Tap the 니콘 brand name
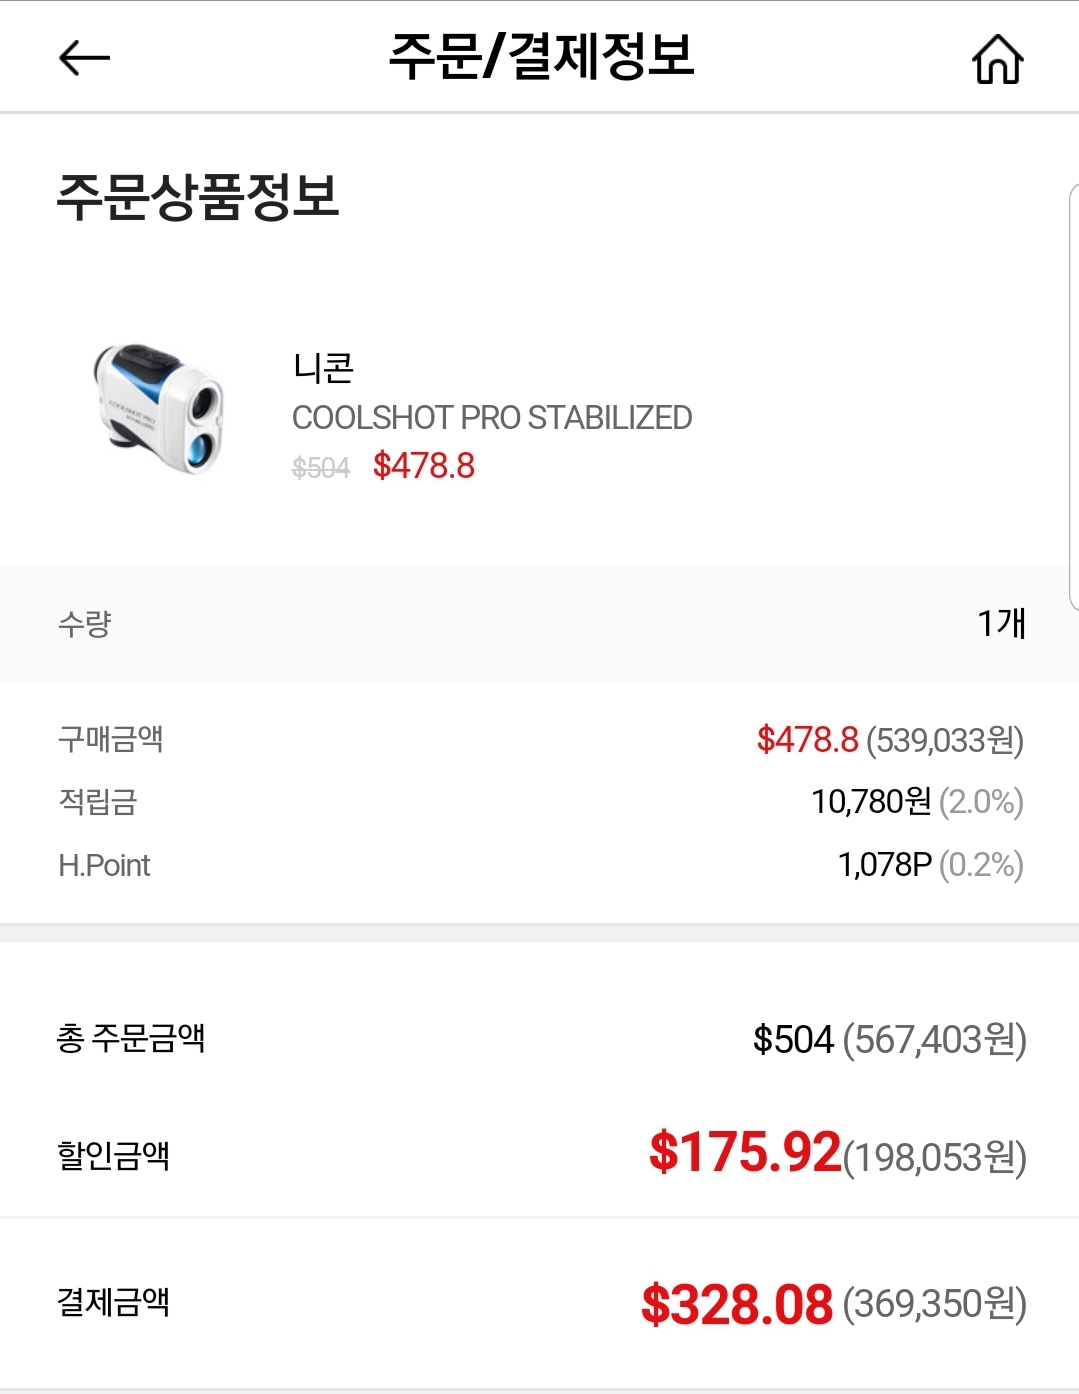 click(323, 368)
